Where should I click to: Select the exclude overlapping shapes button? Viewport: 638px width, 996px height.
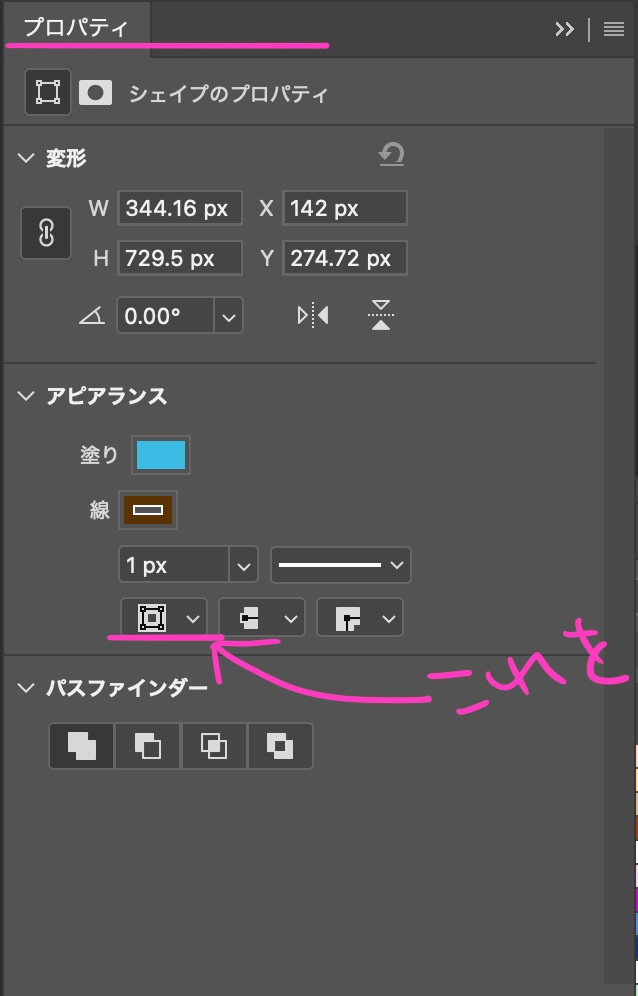[280, 746]
